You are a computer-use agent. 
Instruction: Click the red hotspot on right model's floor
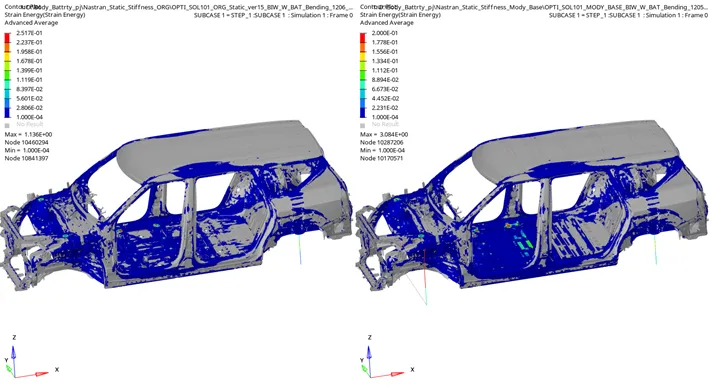point(509,225)
